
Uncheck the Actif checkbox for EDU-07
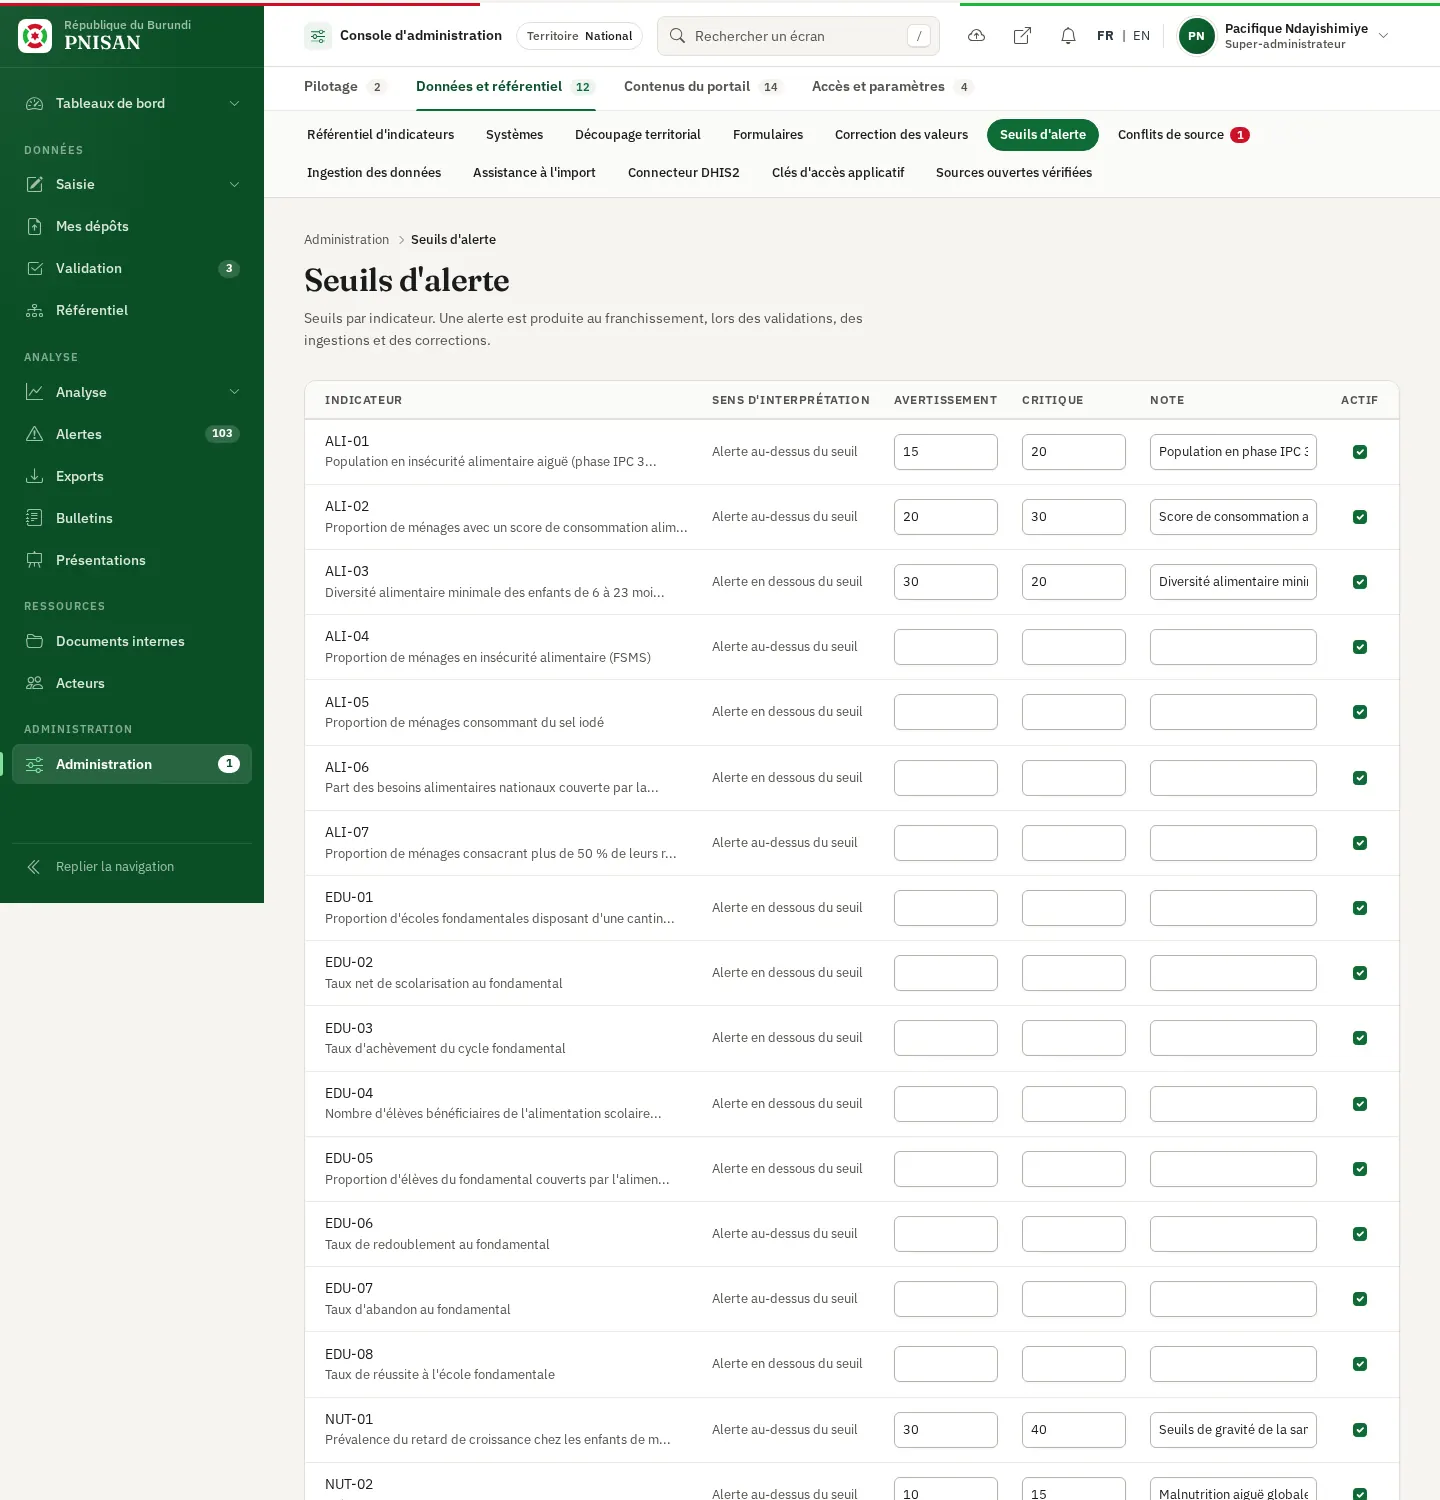click(1360, 1299)
